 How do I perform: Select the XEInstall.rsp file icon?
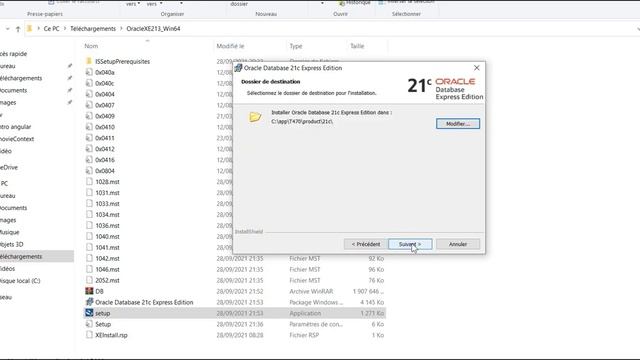point(89,335)
